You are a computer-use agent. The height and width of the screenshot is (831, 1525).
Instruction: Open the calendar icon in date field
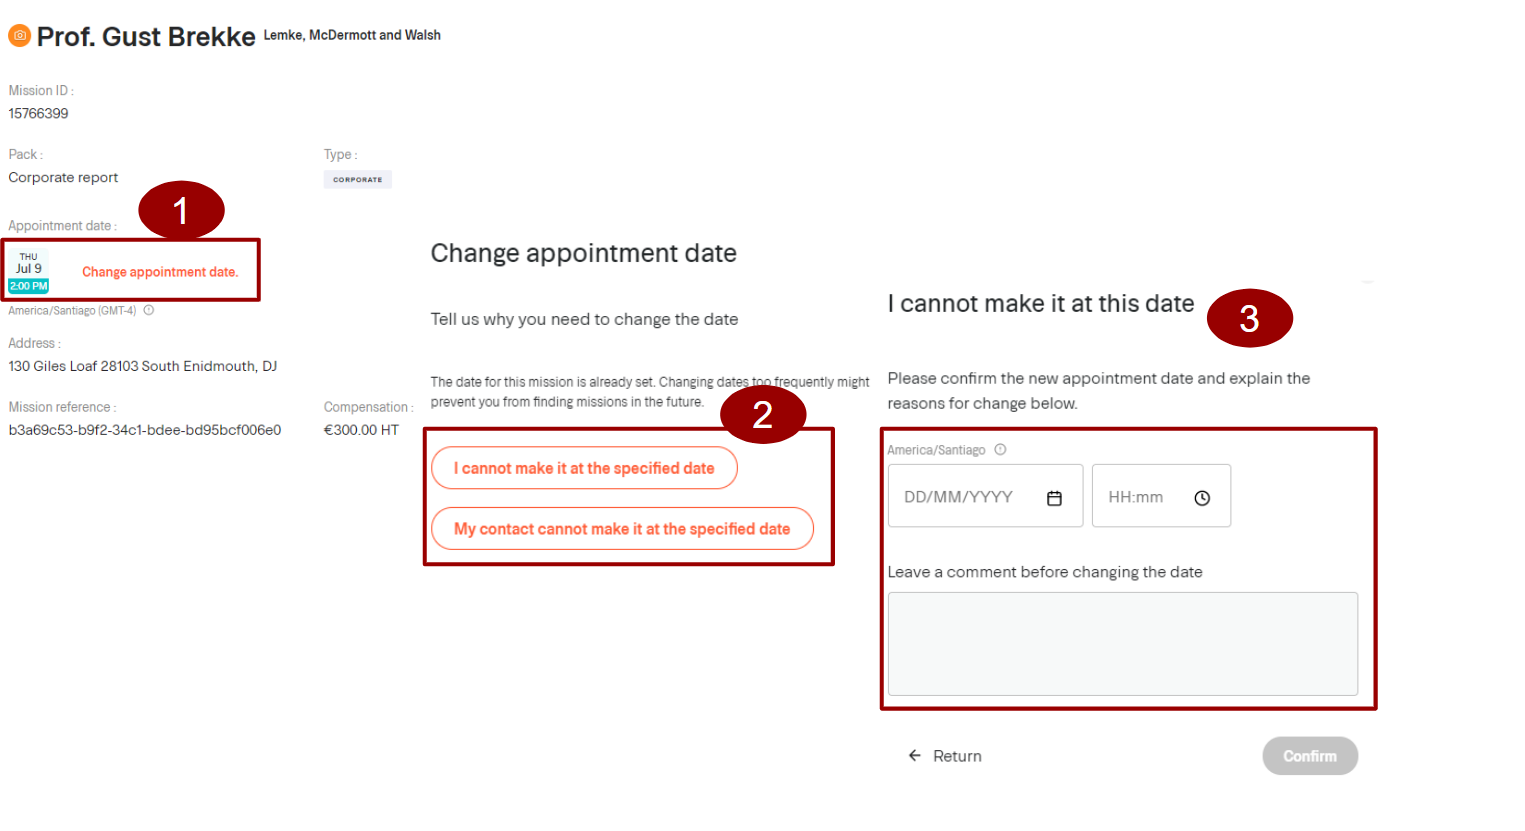1054,498
